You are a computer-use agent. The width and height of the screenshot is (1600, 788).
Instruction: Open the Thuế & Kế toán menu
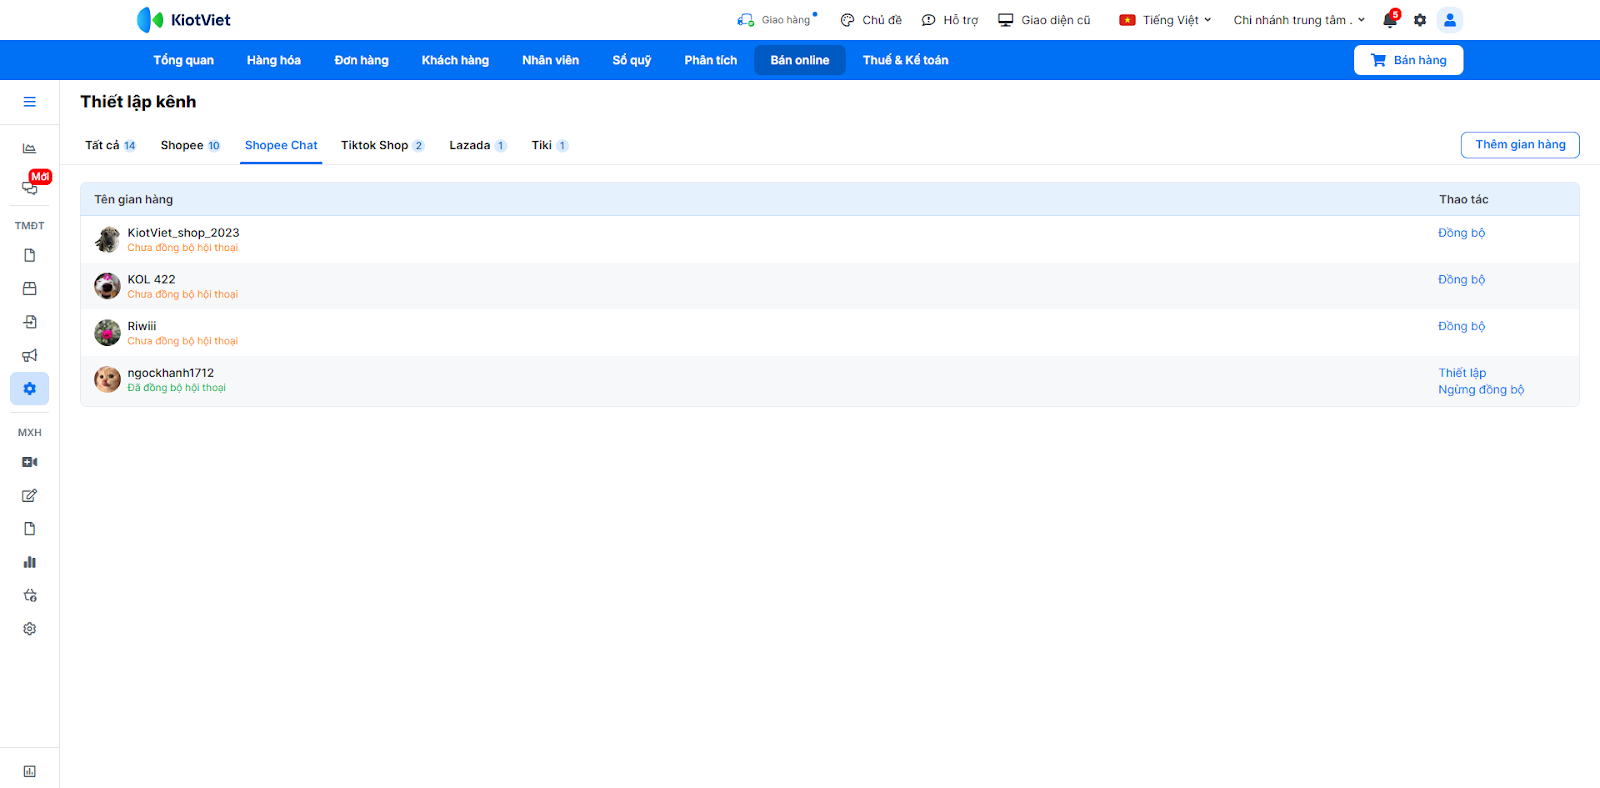[906, 60]
